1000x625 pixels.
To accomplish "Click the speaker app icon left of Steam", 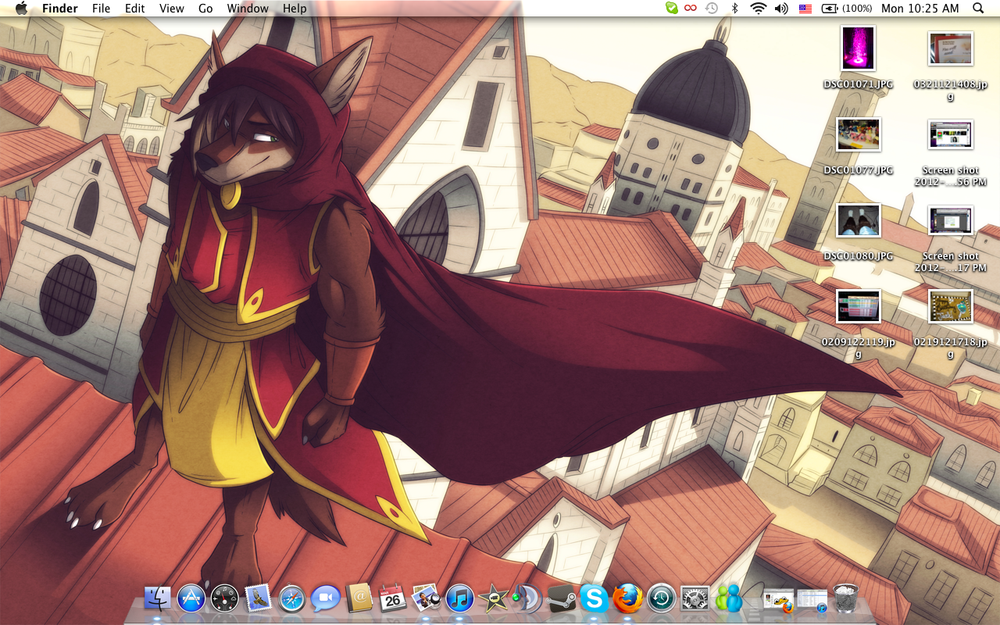I will point(527,598).
